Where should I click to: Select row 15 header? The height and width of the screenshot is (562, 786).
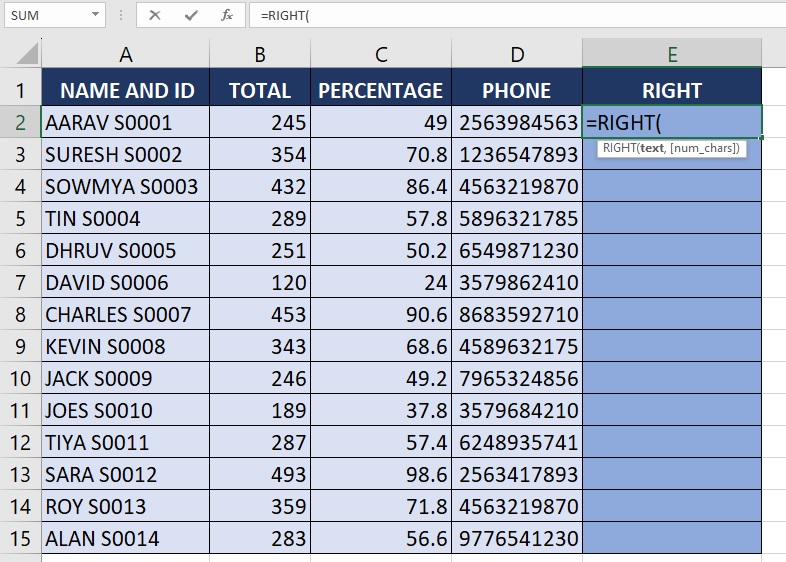[x=20, y=539]
